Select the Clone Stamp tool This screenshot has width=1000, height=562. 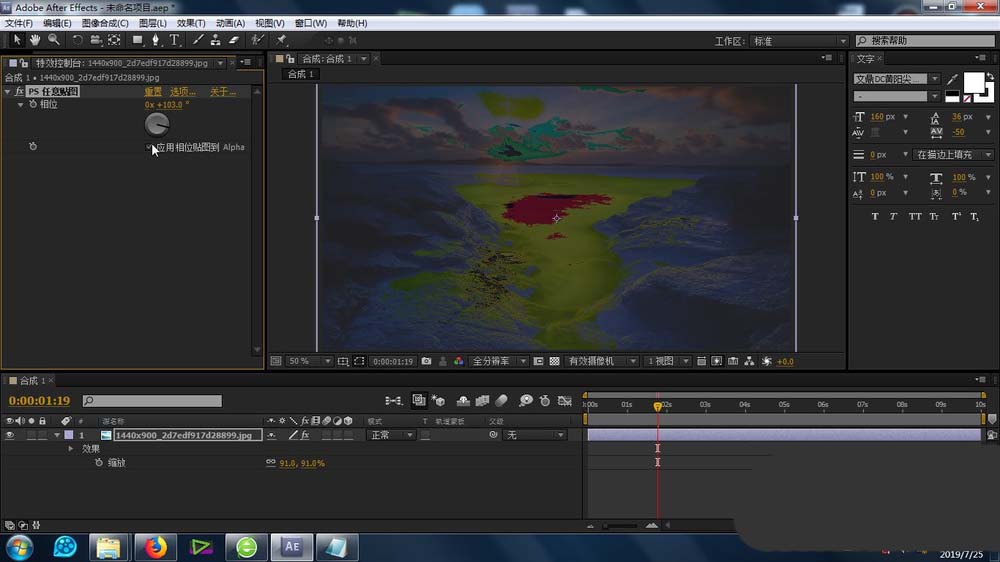point(215,40)
